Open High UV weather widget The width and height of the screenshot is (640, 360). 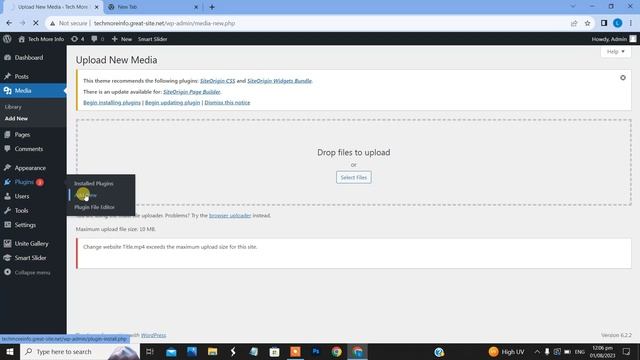(507, 351)
